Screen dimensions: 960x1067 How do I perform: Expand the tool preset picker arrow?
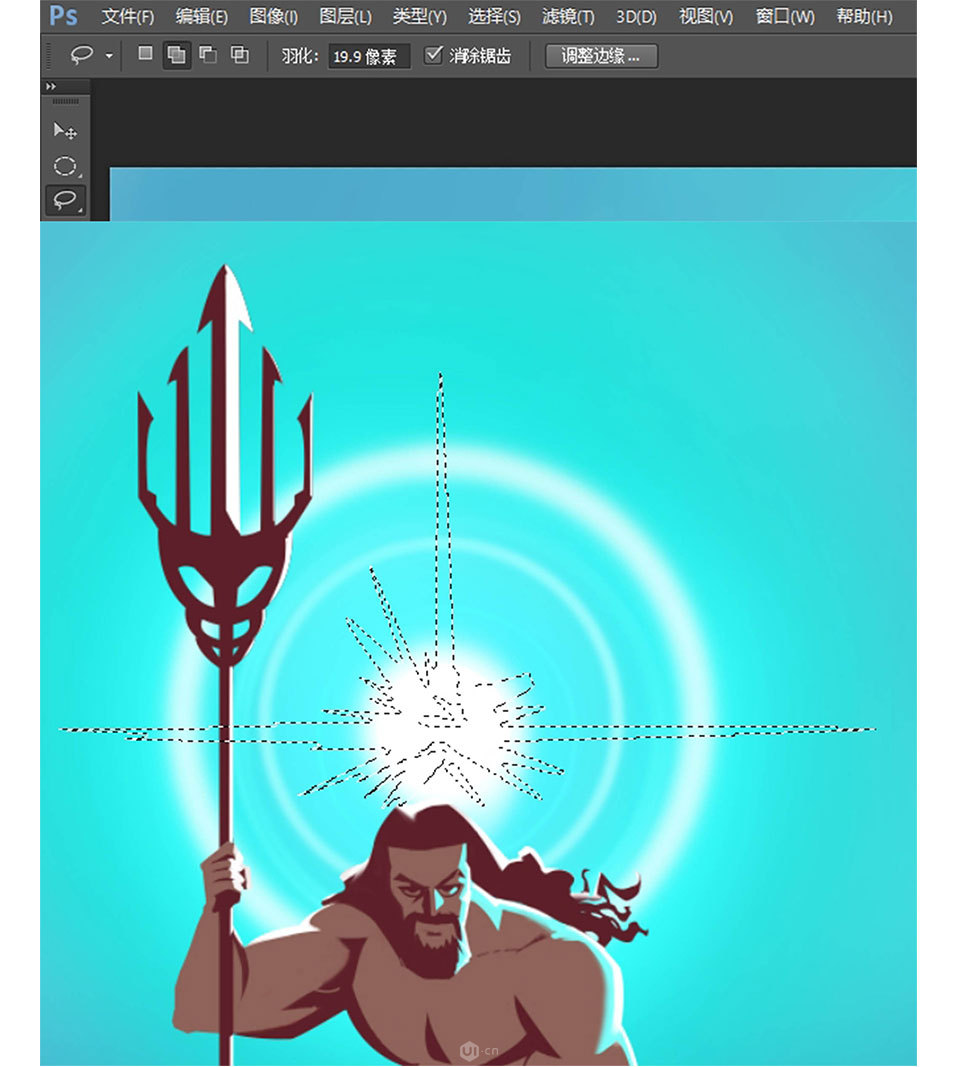[109, 56]
